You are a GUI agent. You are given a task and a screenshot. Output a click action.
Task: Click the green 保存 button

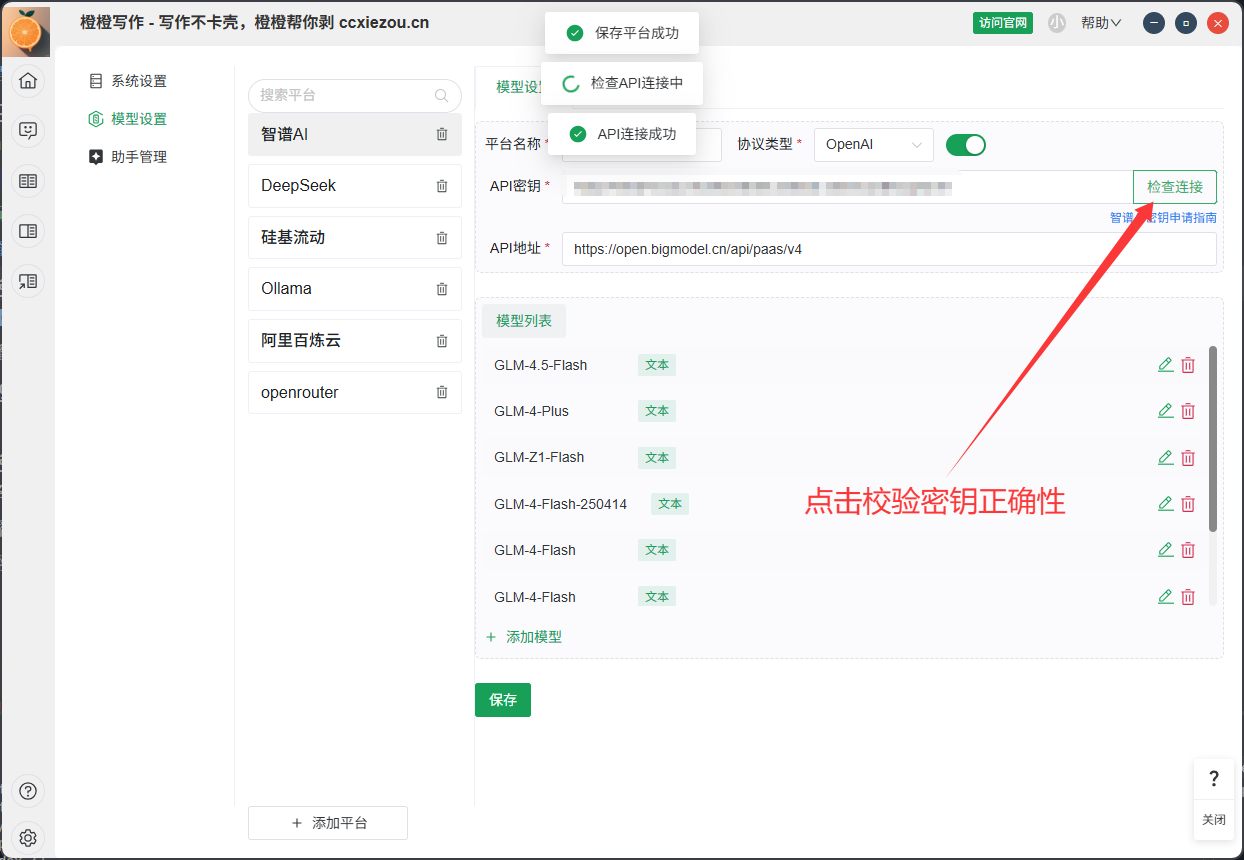coord(503,700)
